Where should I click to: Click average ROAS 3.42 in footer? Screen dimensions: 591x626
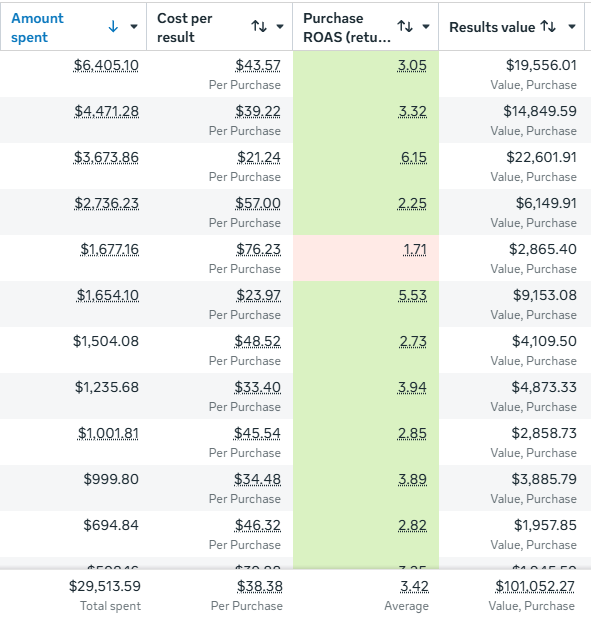pos(414,586)
